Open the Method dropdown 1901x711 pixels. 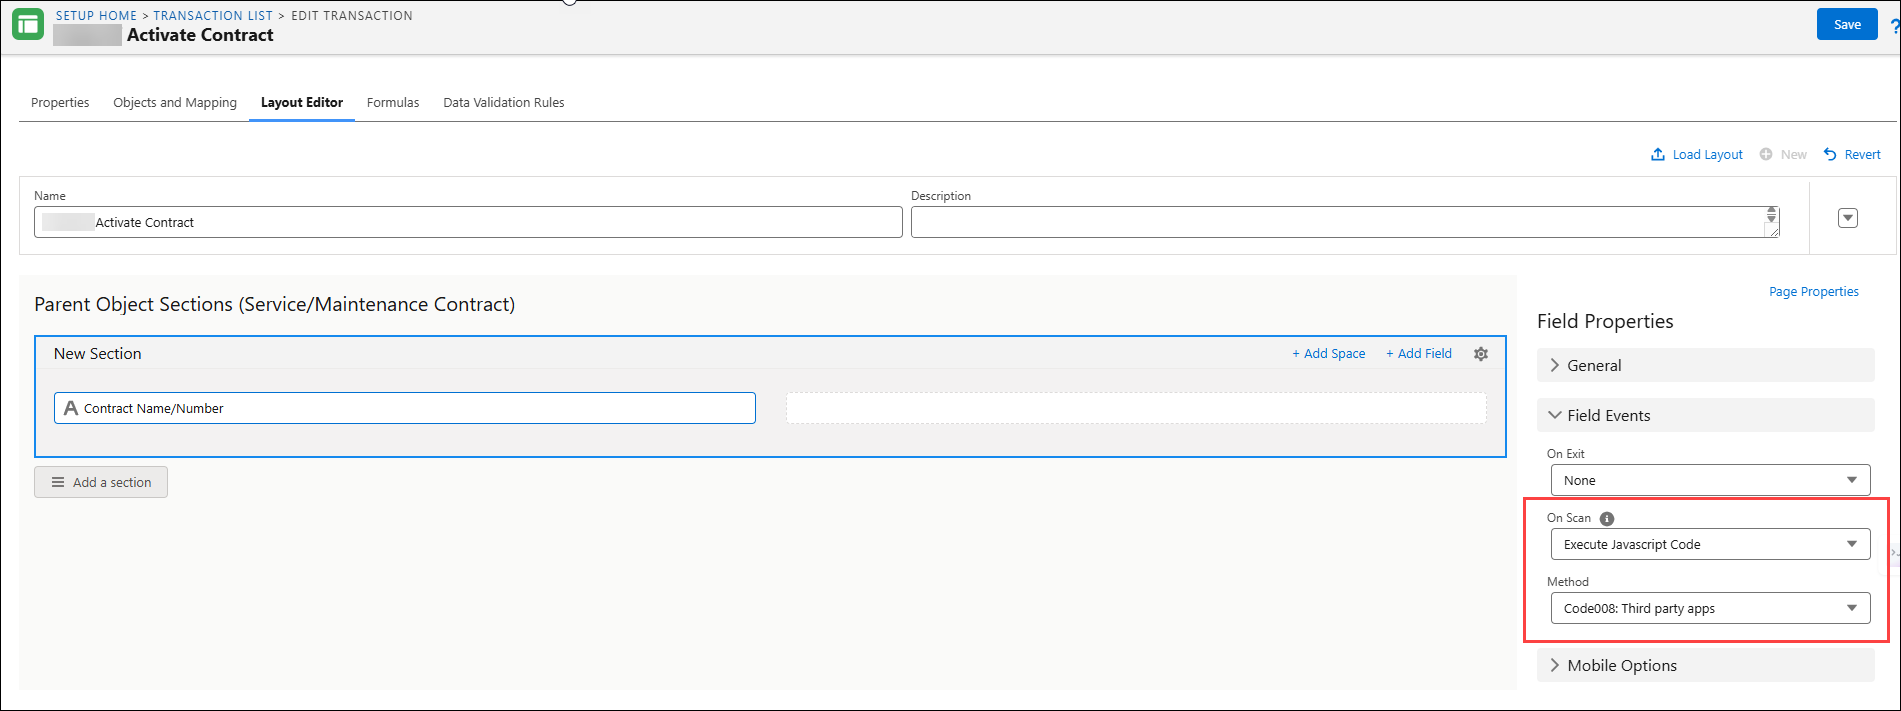[x=1710, y=608]
